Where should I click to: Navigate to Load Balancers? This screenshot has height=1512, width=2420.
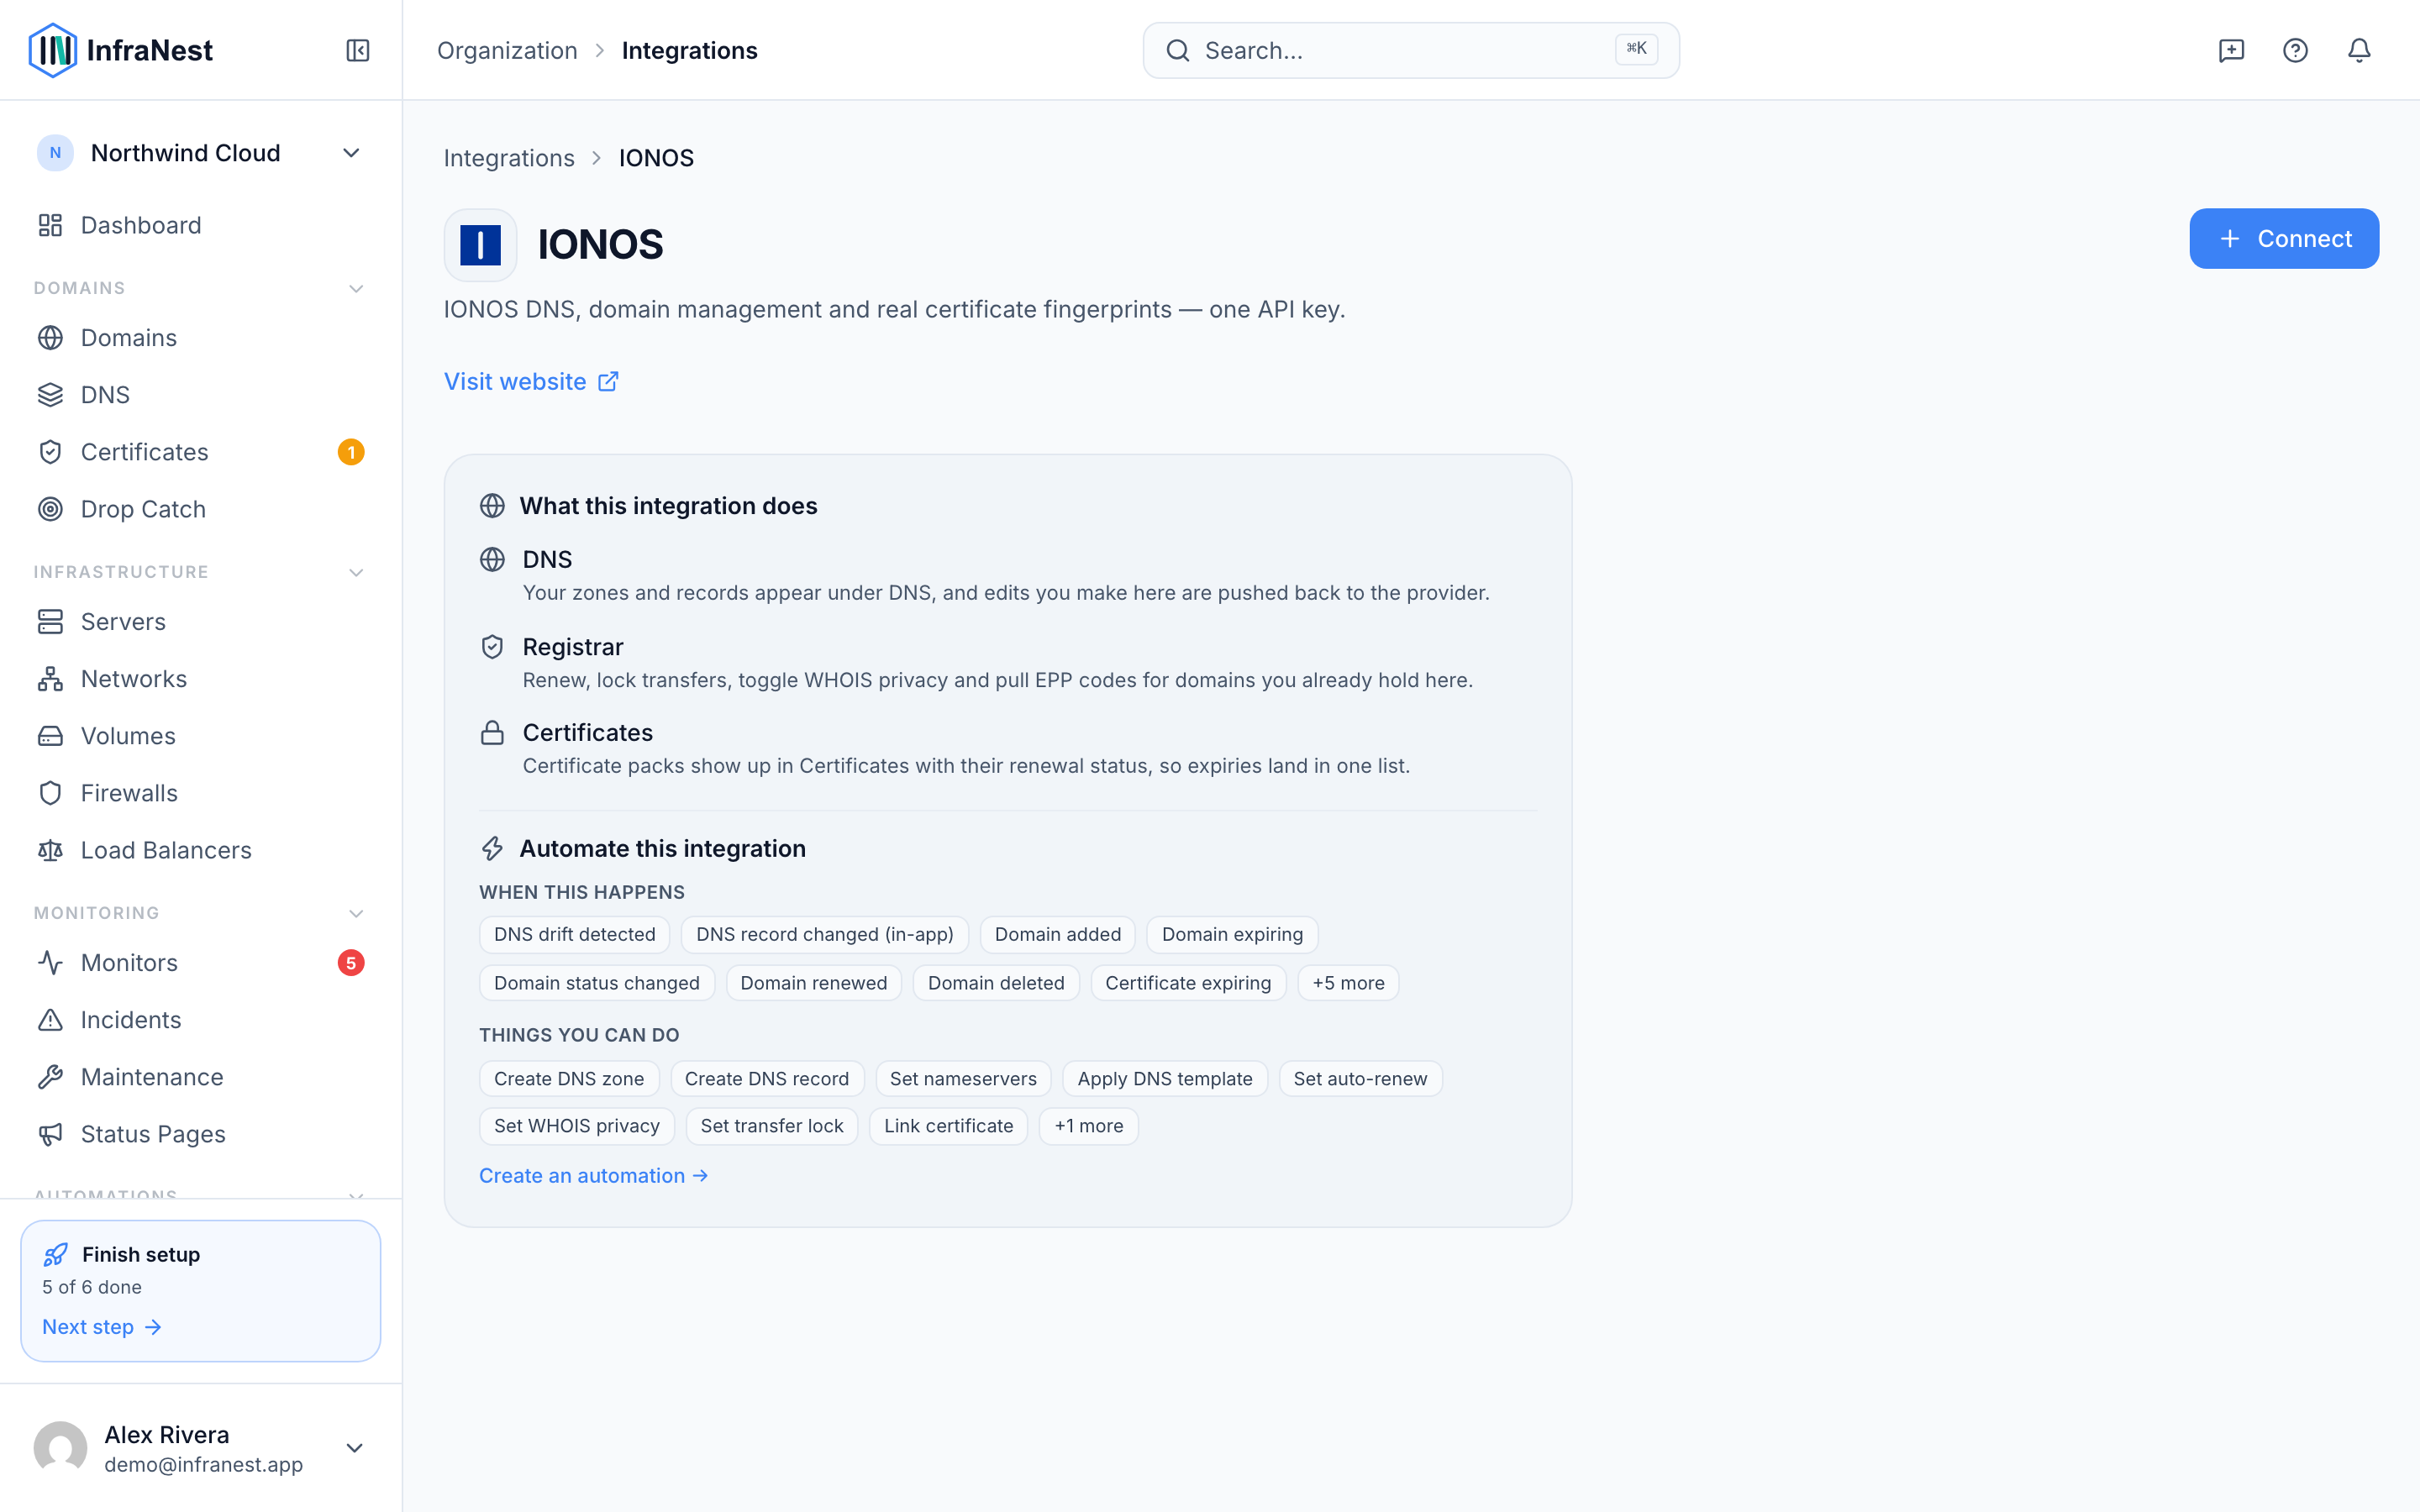click(x=200, y=850)
